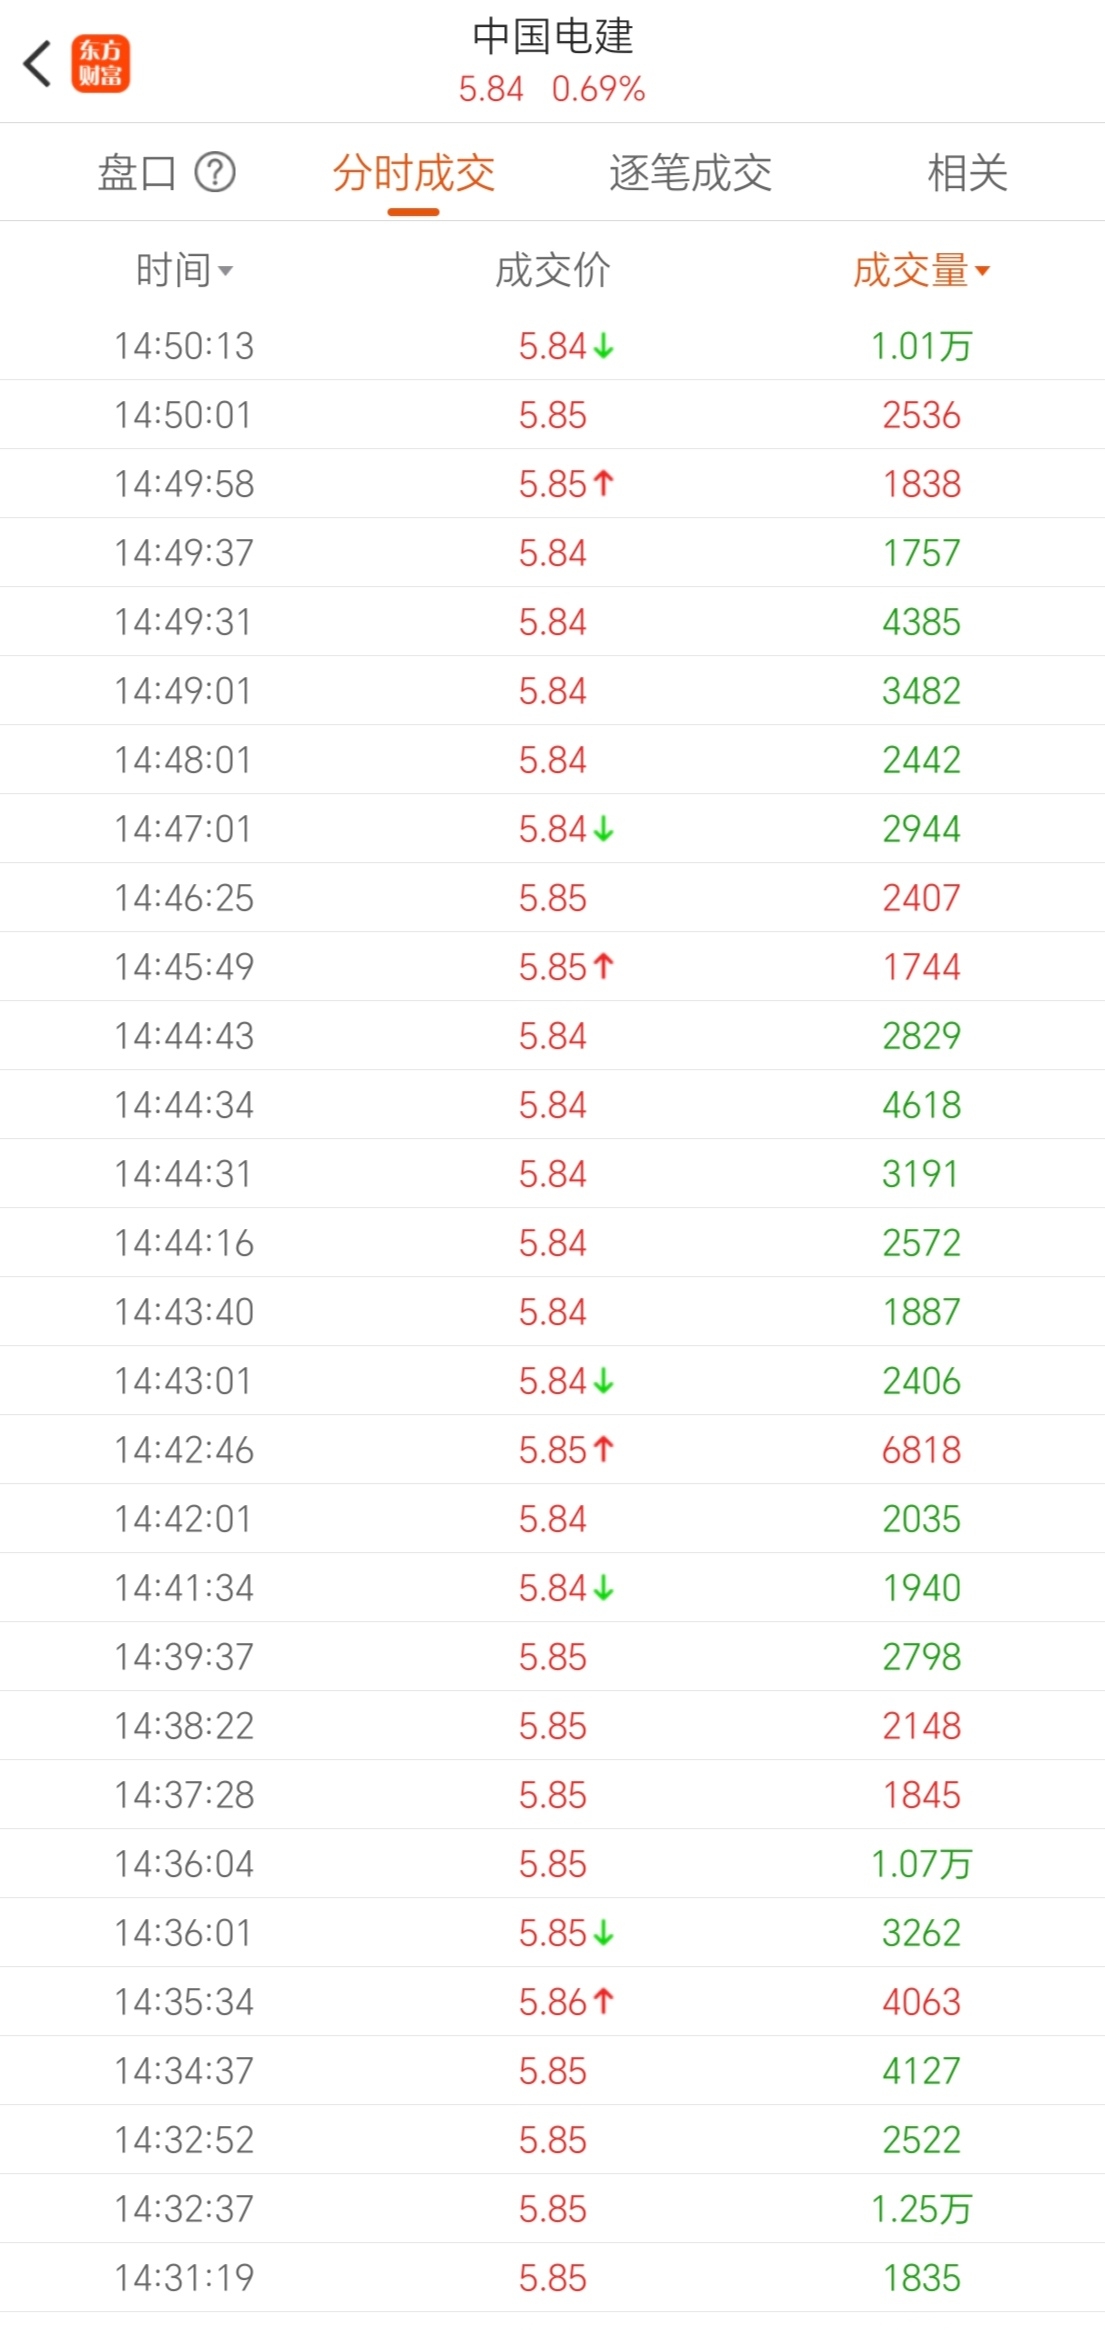
Task: Tap the 5.84 0.69% price quote
Action: pyautogui.click(x=552, y=89)
